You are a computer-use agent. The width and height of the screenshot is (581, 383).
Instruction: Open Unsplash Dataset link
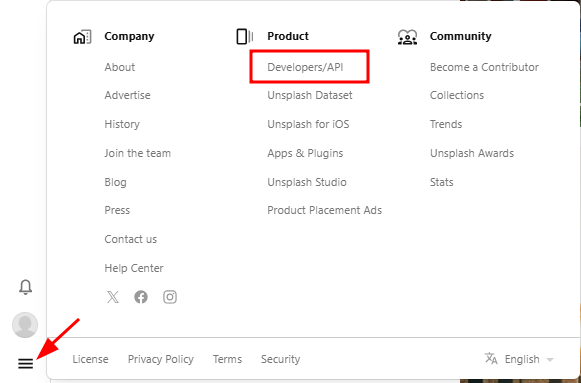pyautogui.click(x=310, y=95)
